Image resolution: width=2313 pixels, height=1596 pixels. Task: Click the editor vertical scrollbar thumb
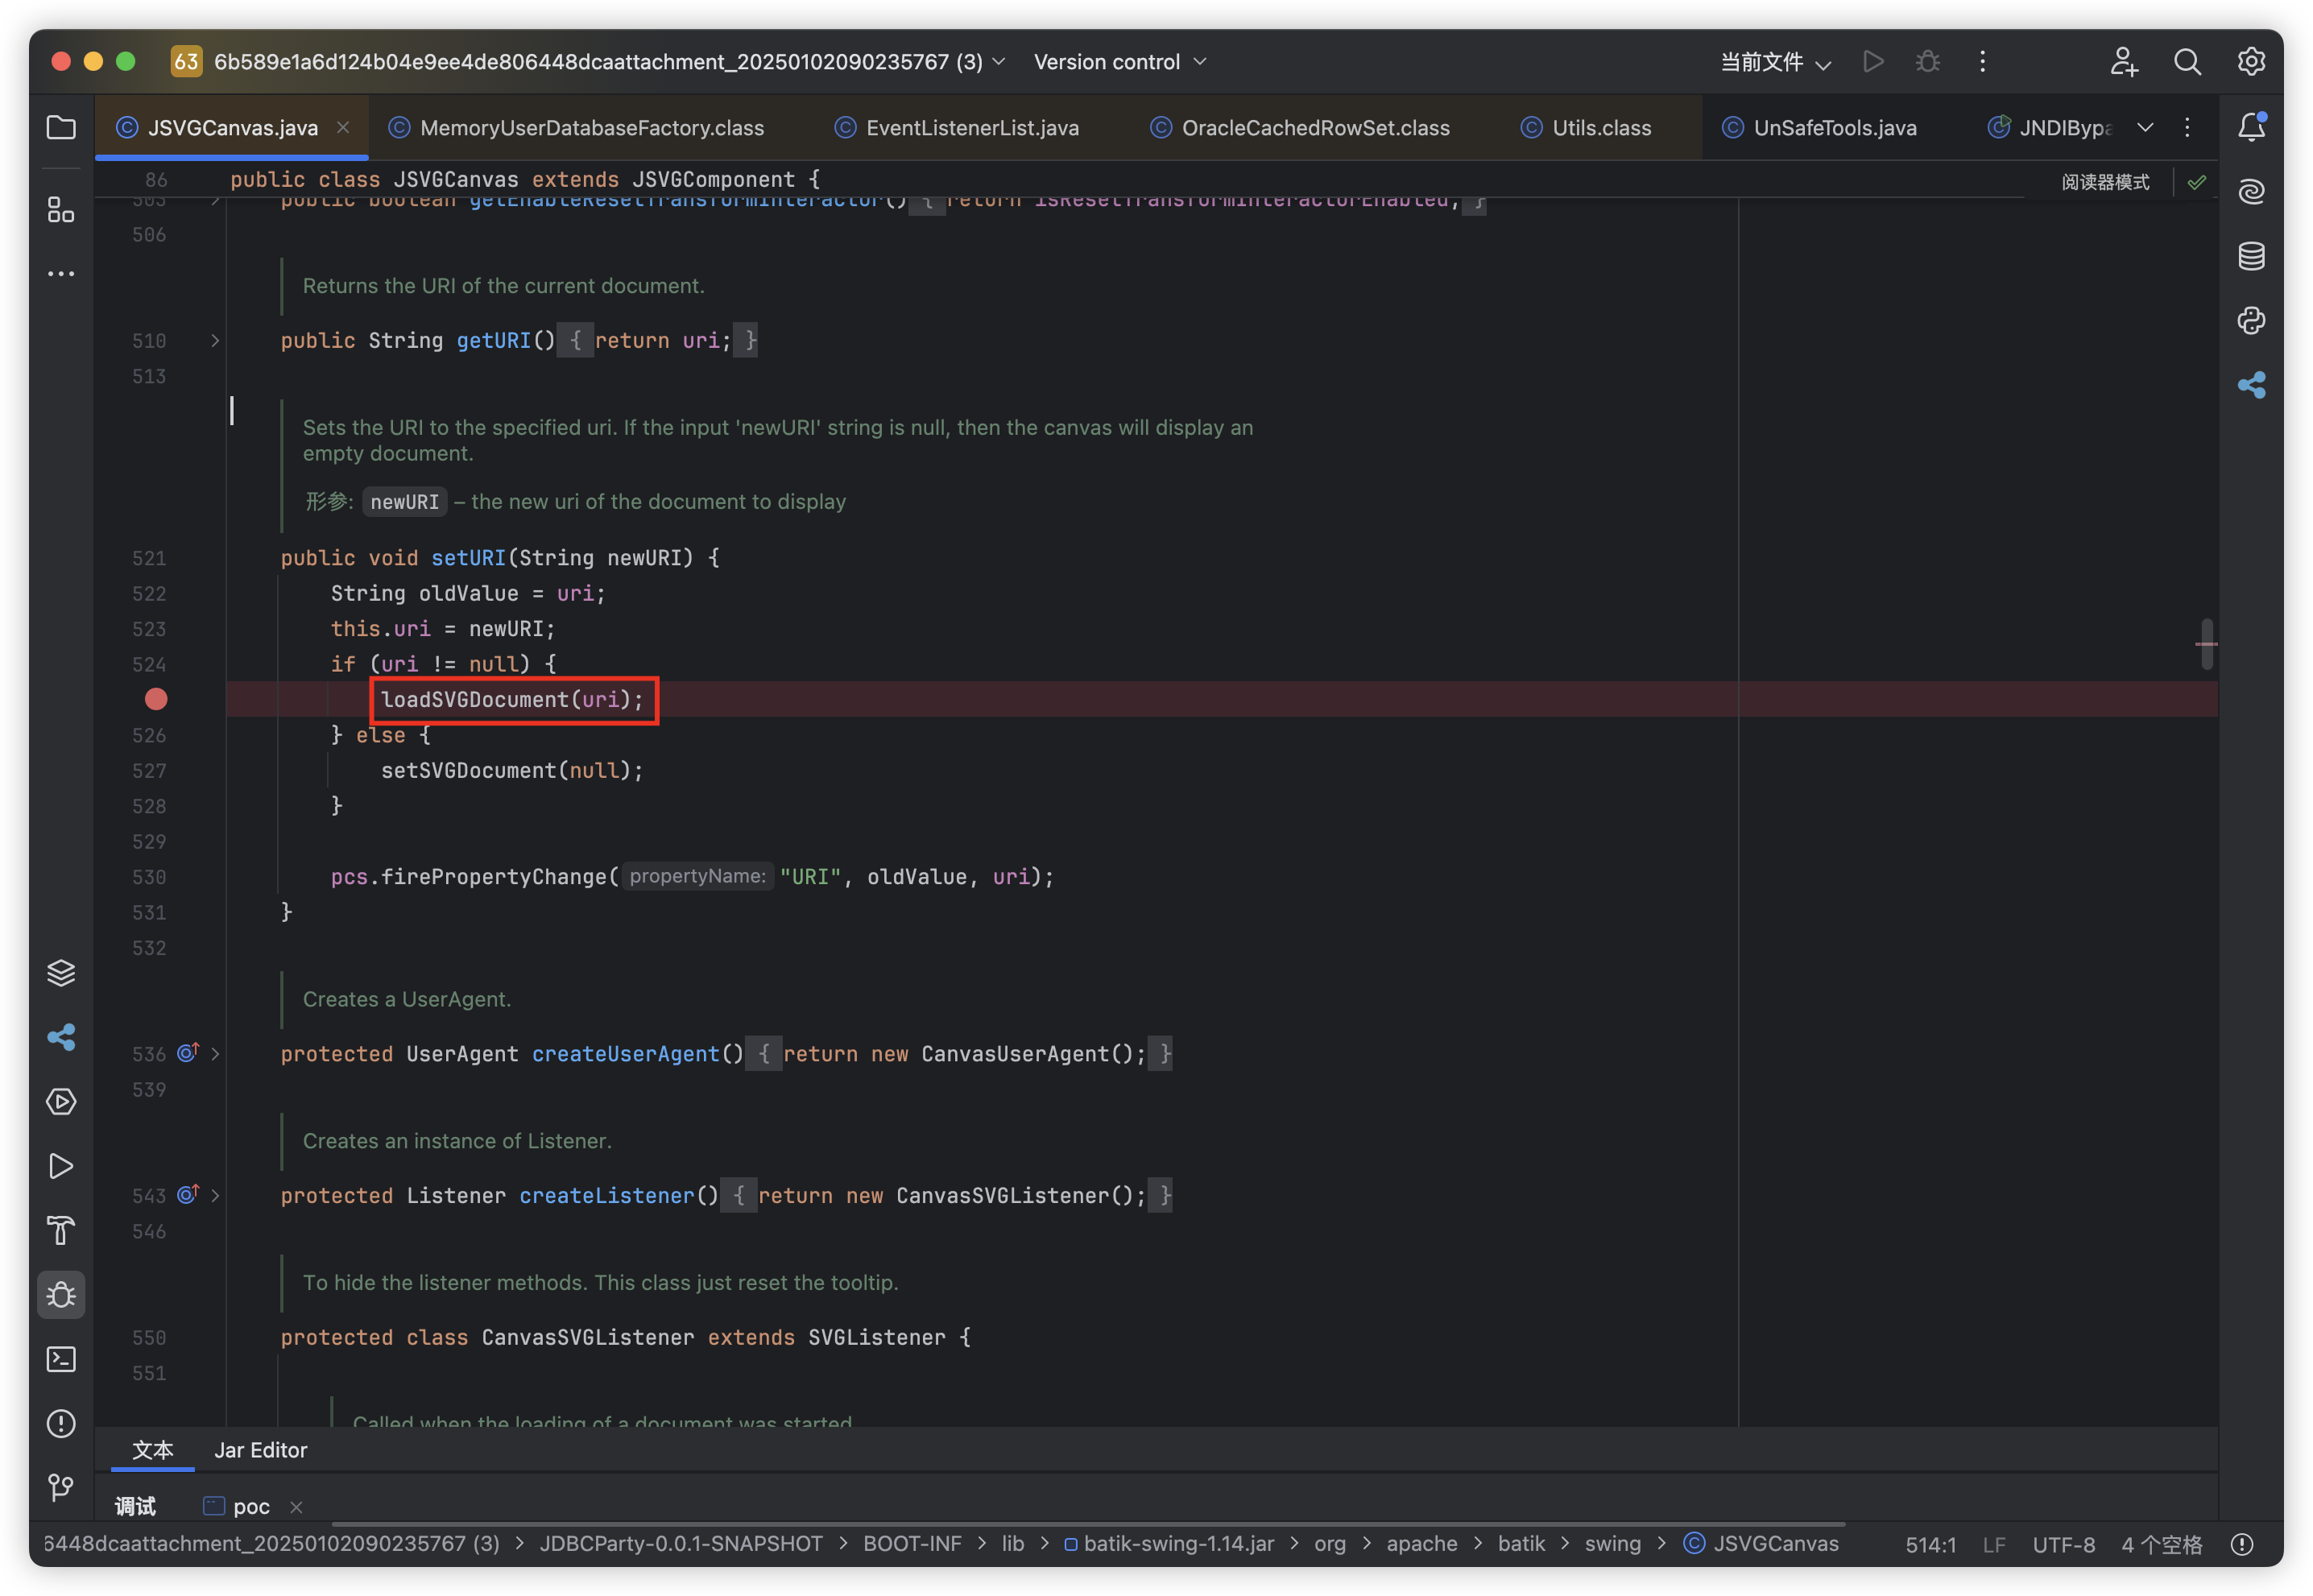tap(2207, 644)
